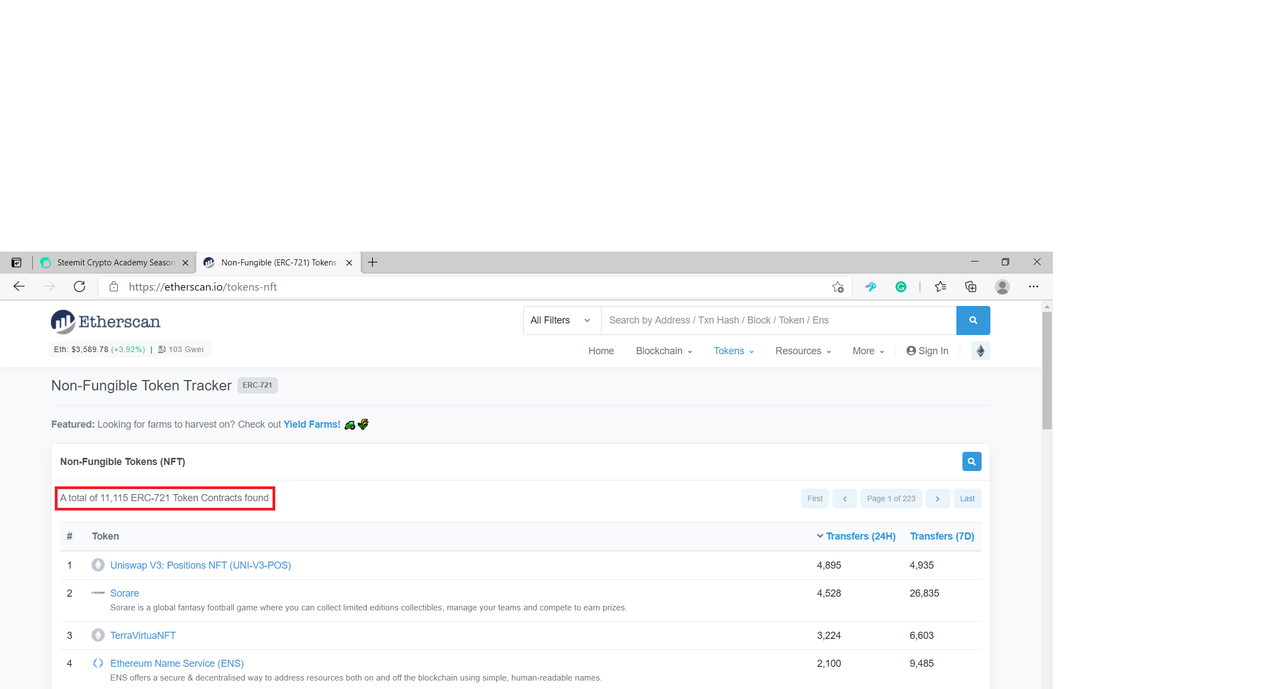Click the gas tracker 103 Gwei indicator
This screenshot has width=1280, height=689.
pos(181,350)
